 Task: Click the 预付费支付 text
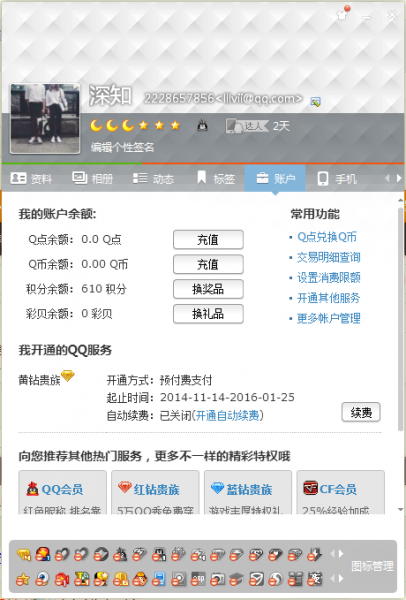click(186, 380)
